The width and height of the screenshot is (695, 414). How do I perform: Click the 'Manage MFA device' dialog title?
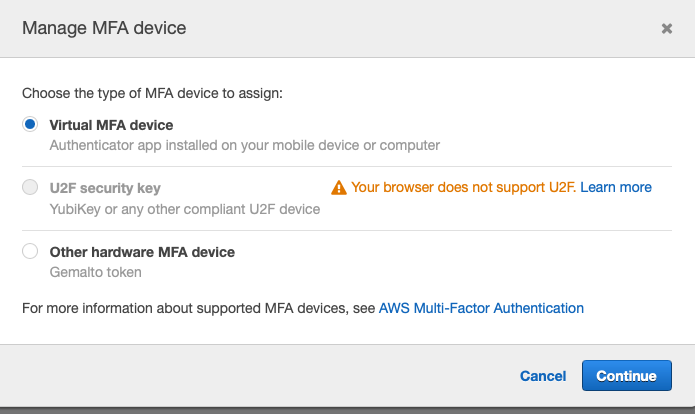[104, 28]
